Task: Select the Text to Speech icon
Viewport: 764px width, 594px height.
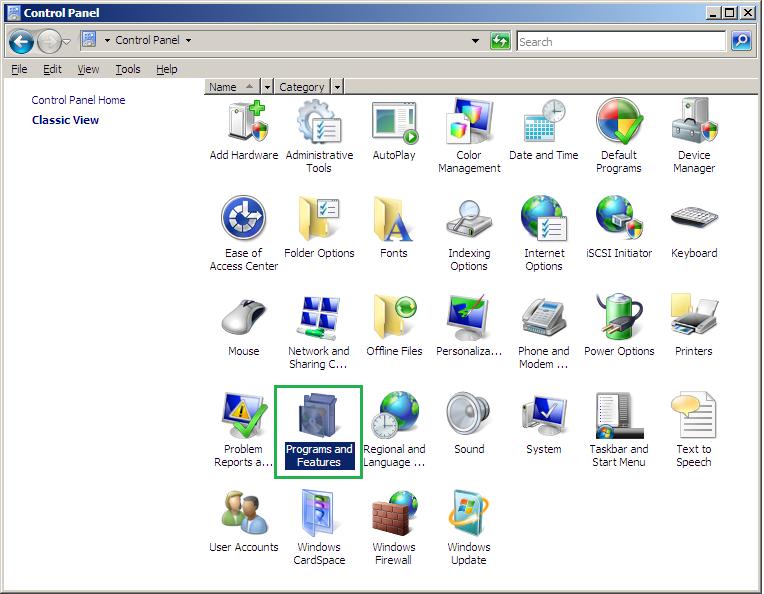Action: 694,417
